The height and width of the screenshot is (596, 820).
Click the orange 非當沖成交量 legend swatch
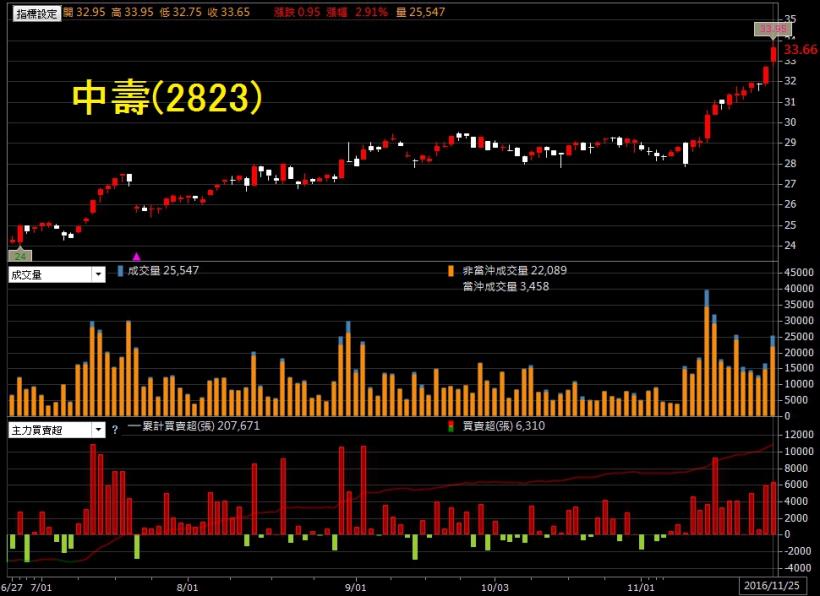(x=451, y=271)
